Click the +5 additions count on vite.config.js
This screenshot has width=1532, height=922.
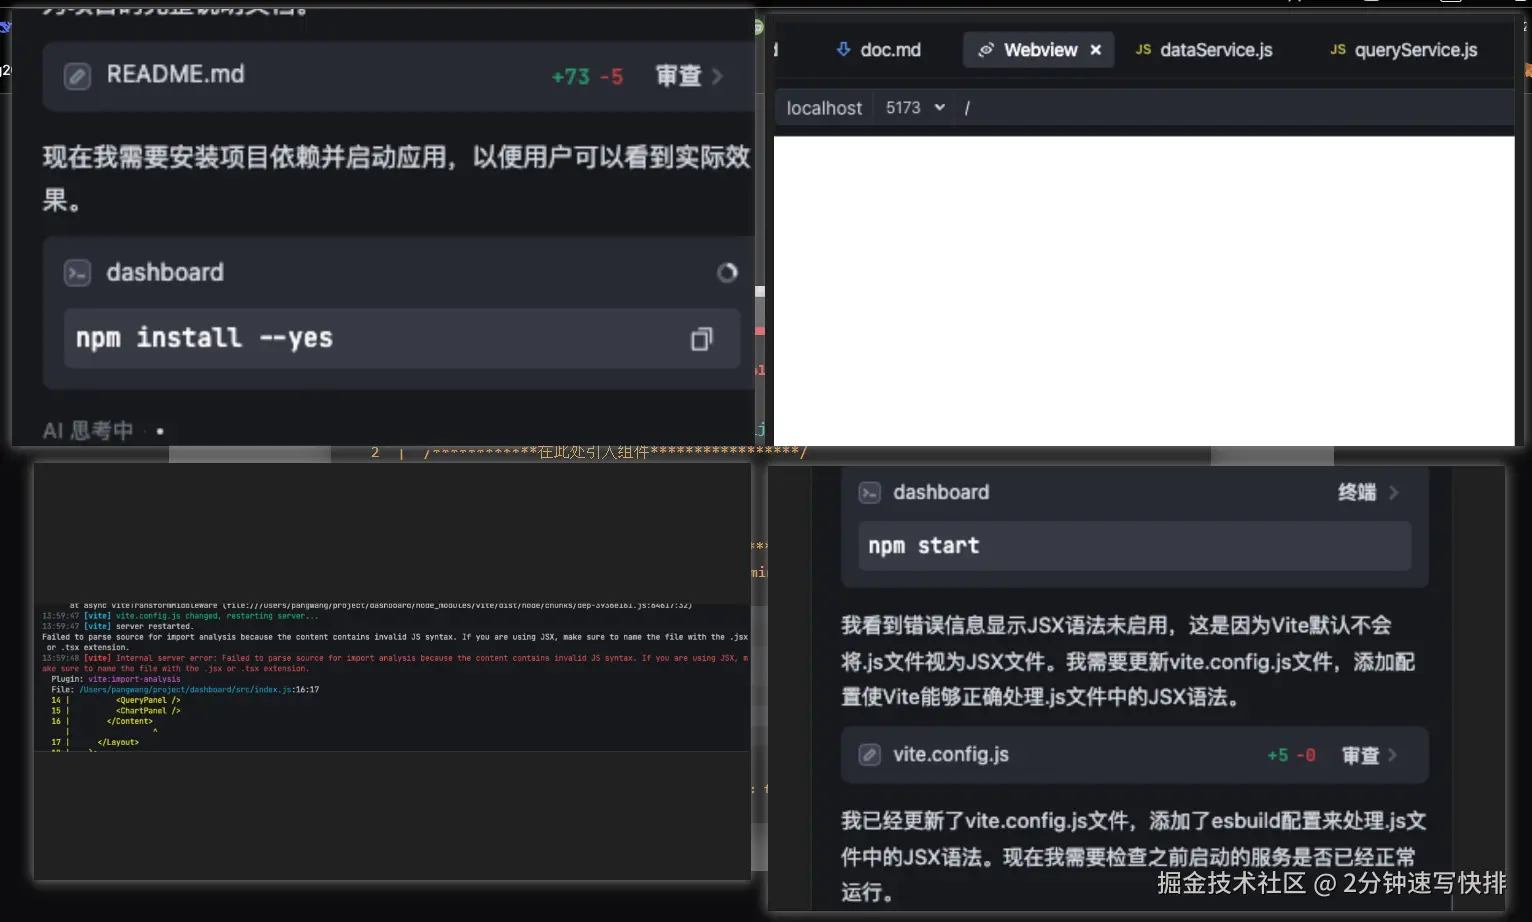(x=1278, y=756)
